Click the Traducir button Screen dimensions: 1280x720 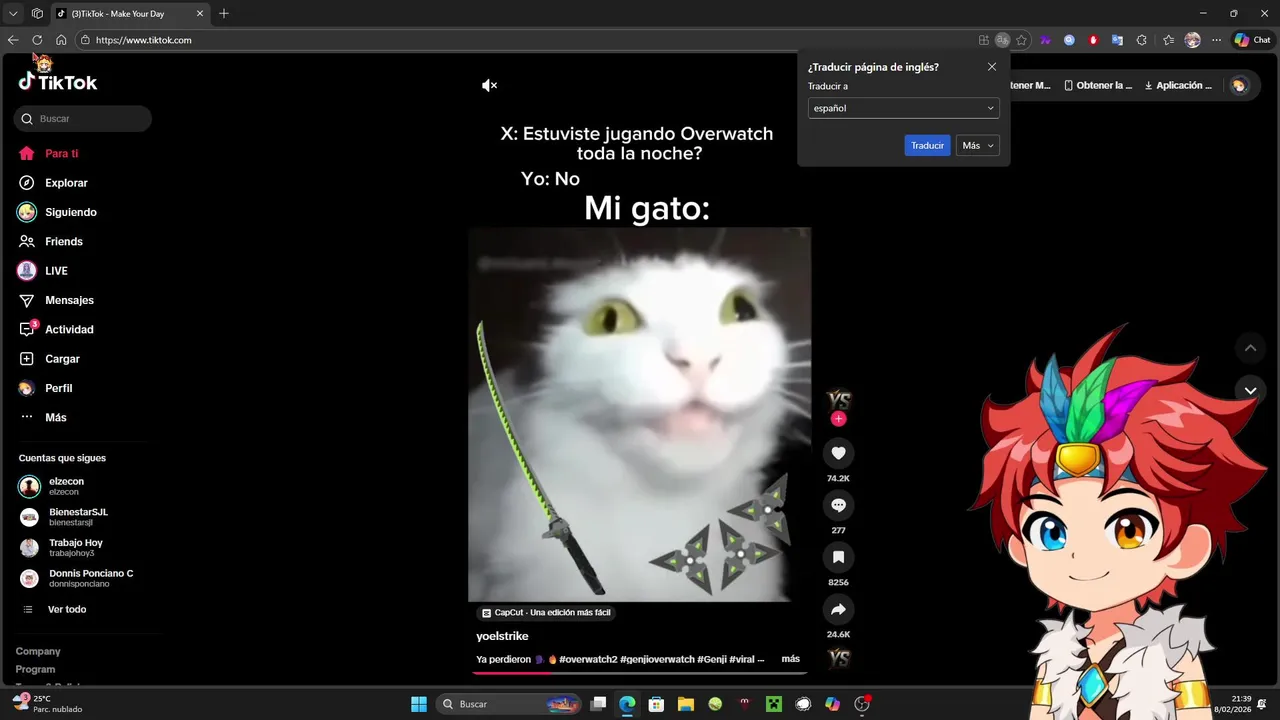tap(927, 145)
